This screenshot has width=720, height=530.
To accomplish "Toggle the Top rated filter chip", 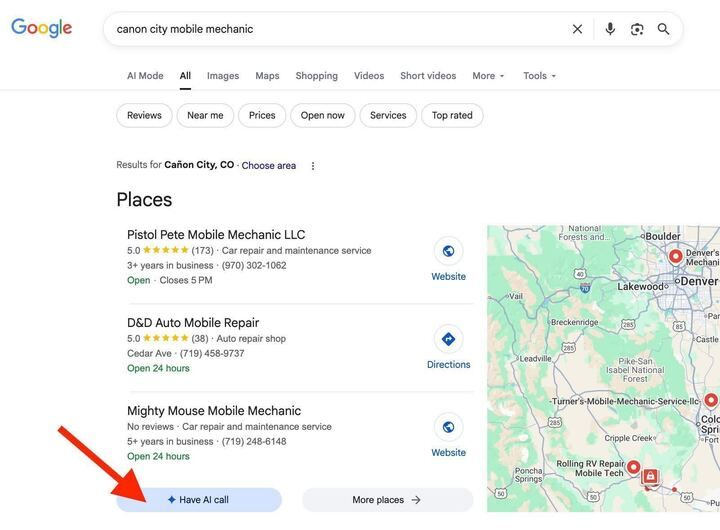I will point(452,115).
